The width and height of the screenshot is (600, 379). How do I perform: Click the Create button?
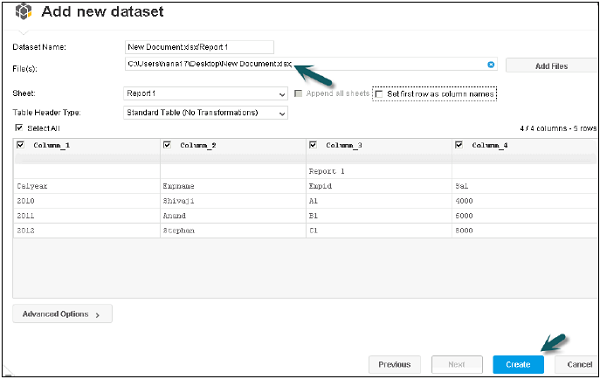[518, 364]
